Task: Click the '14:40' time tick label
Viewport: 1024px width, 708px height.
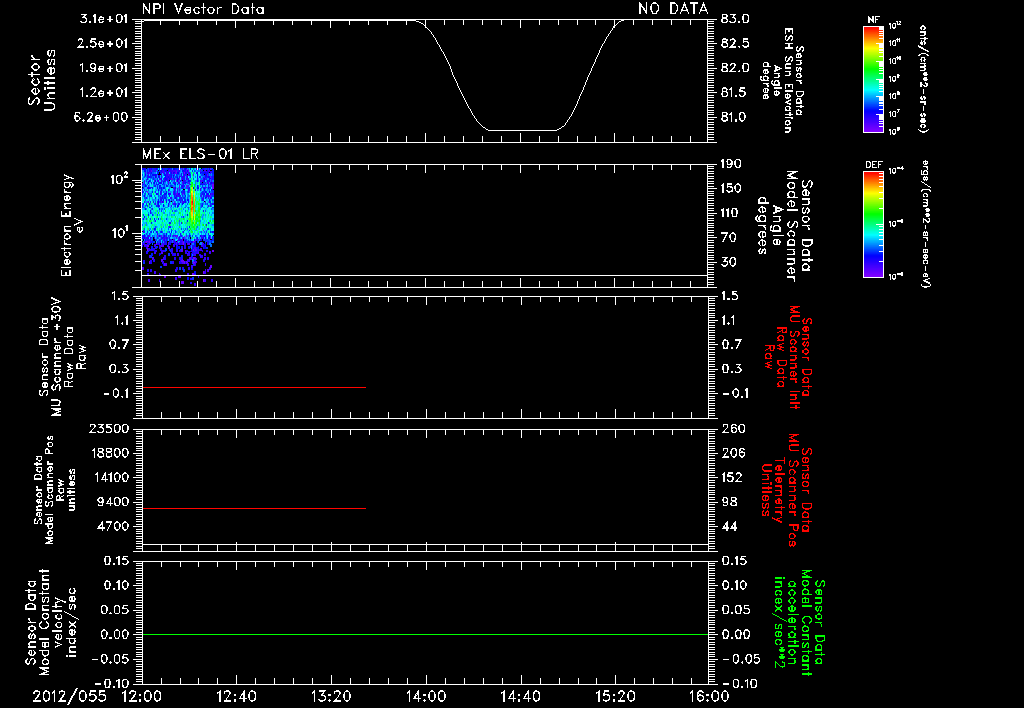Action: tap(520, 696)
